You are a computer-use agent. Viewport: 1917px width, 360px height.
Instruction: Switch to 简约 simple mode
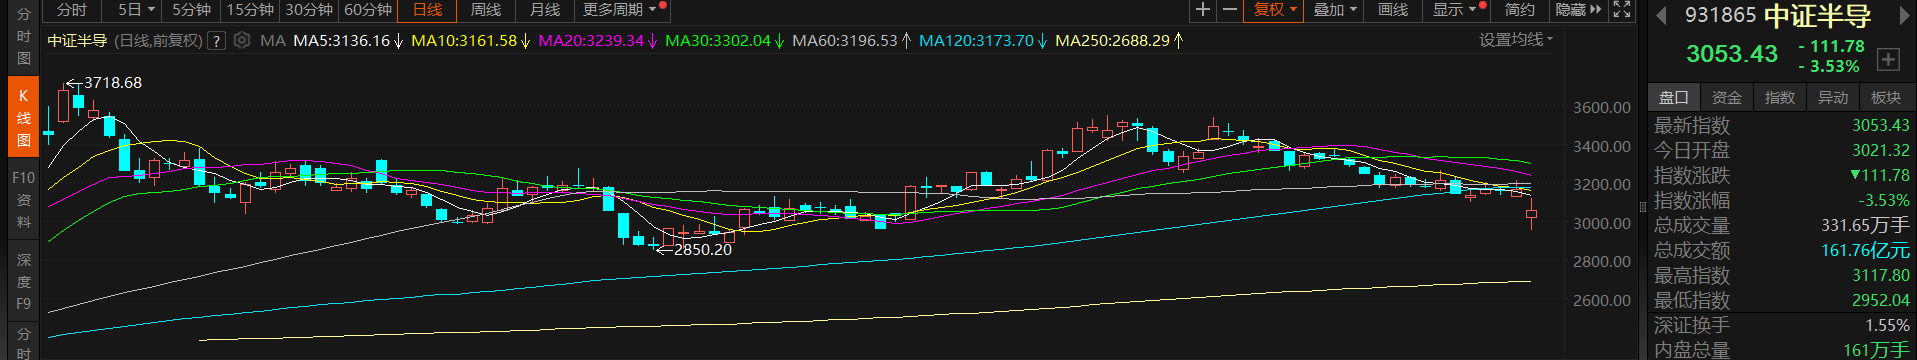coord(1519,10)
